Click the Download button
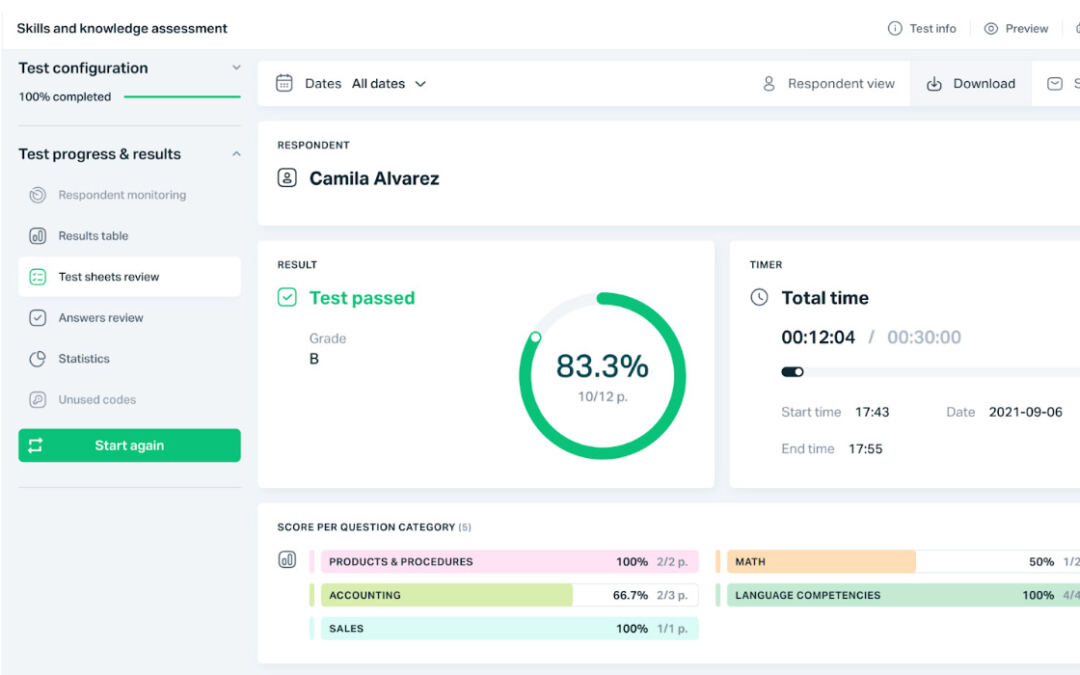 point(971,84)
